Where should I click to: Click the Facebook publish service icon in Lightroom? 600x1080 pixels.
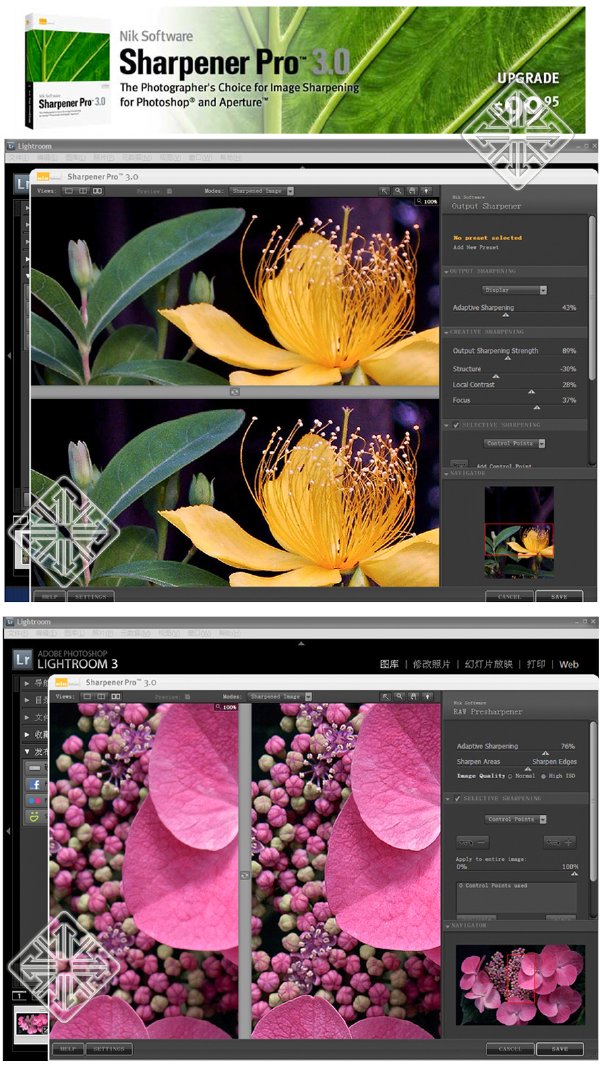[34, 785]
